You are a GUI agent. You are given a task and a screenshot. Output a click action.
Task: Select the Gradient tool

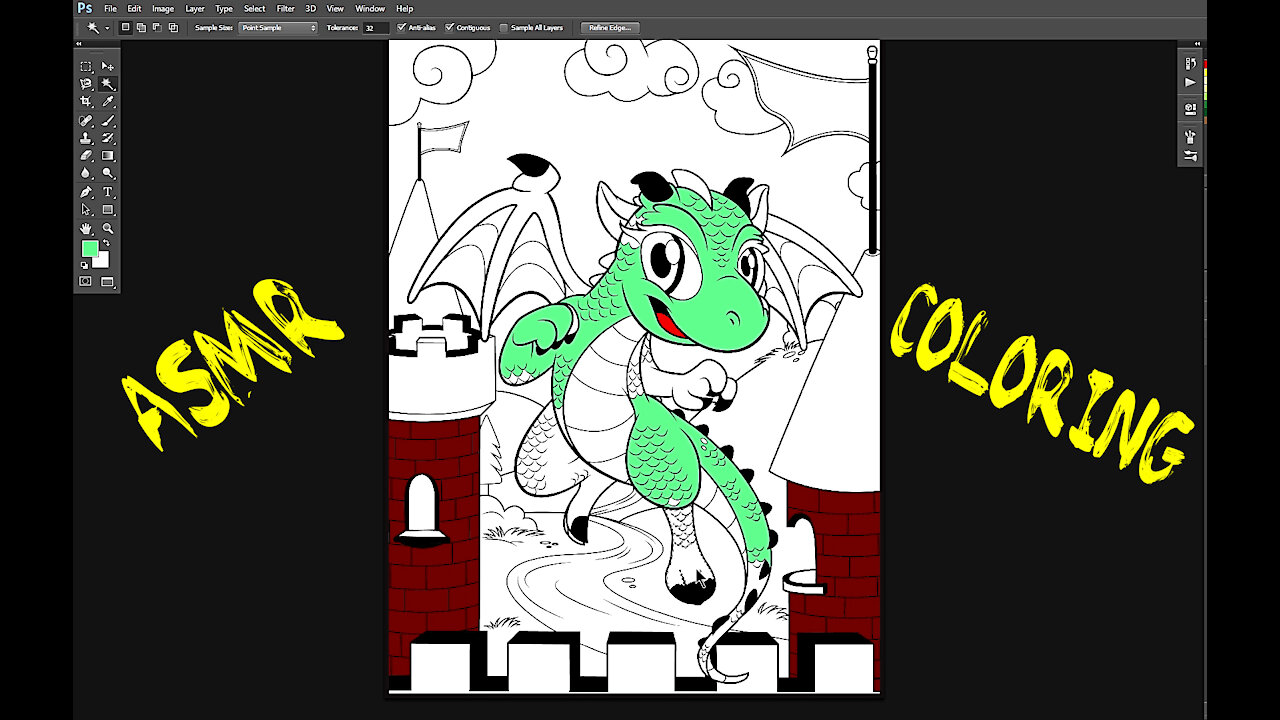point(108,156)
